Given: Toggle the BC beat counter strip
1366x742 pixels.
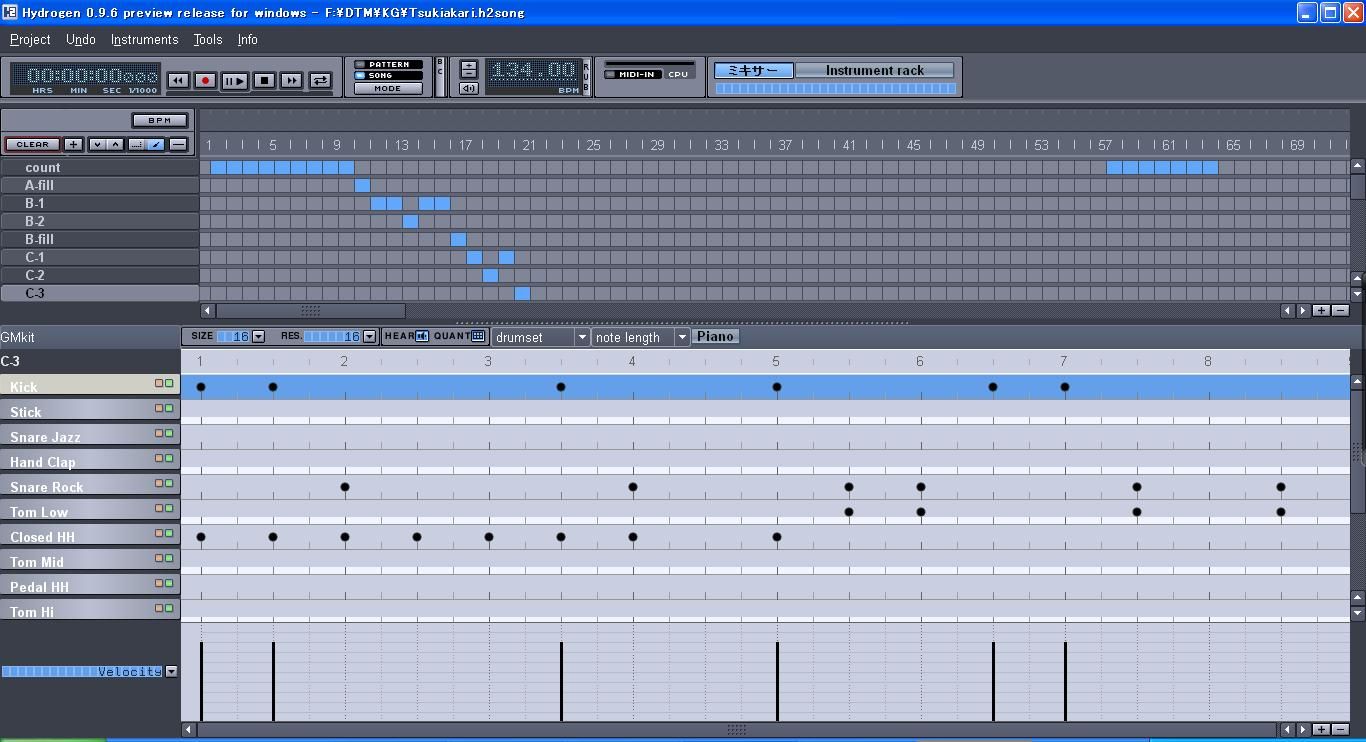Looking at the screenshot, I should point(441,77).
